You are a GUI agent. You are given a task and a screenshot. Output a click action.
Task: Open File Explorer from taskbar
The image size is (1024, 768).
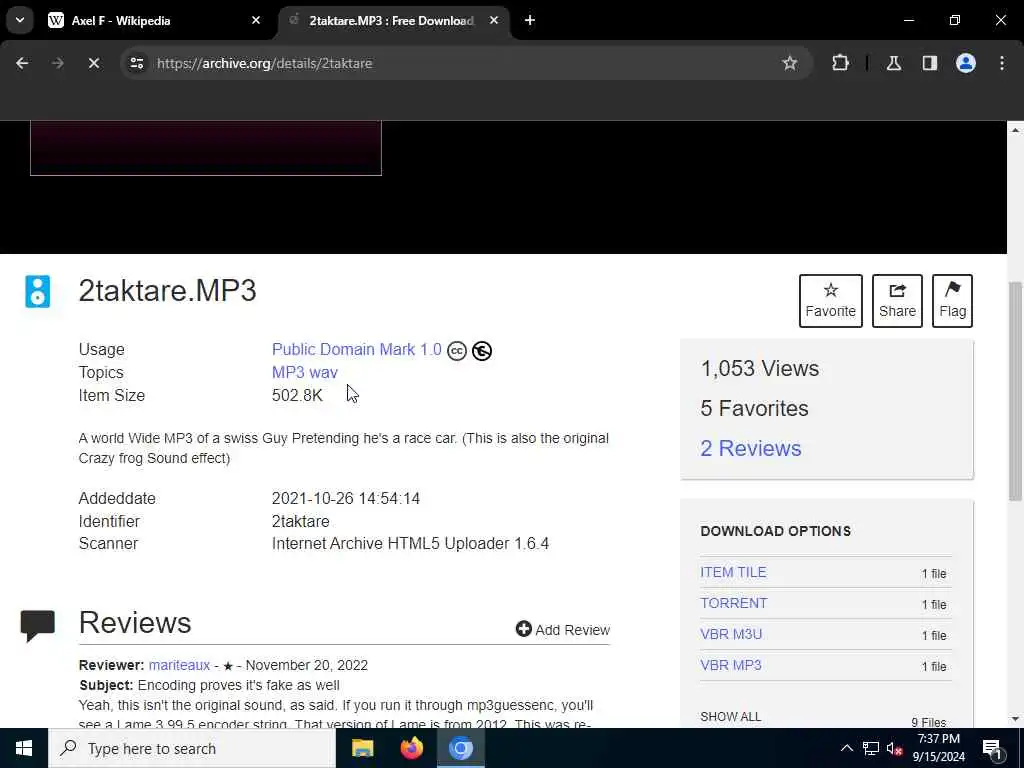[362, 748]
